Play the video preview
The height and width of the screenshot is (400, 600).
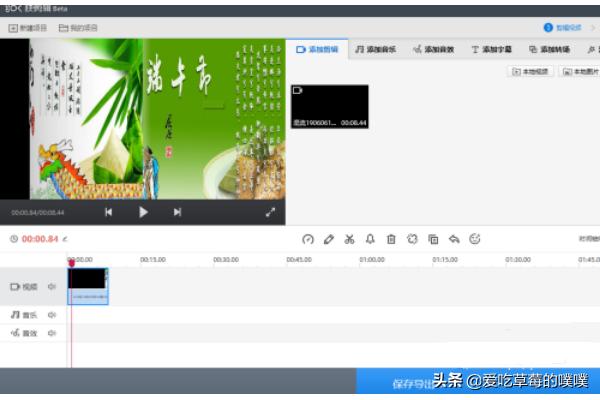143,212
